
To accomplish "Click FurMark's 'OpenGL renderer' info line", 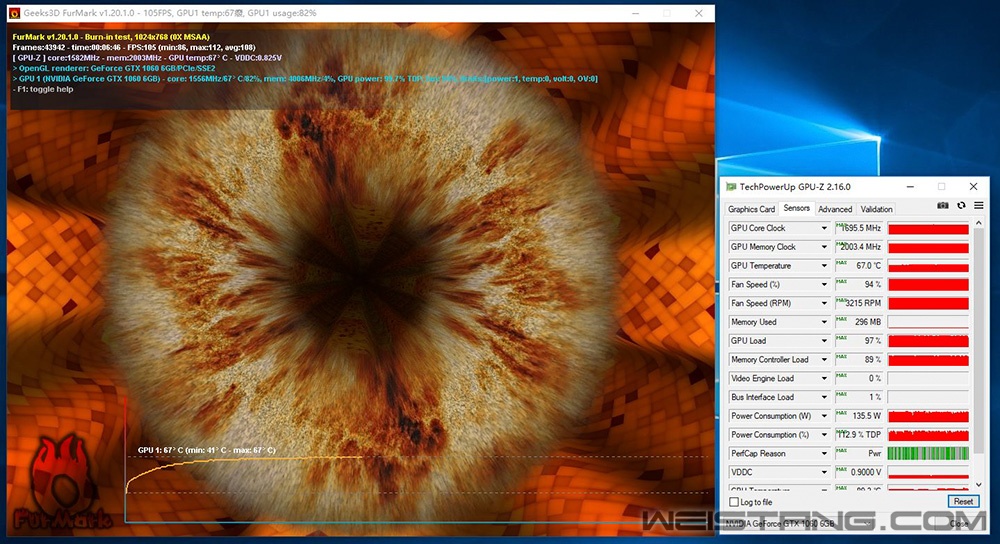I will [114, 68].
